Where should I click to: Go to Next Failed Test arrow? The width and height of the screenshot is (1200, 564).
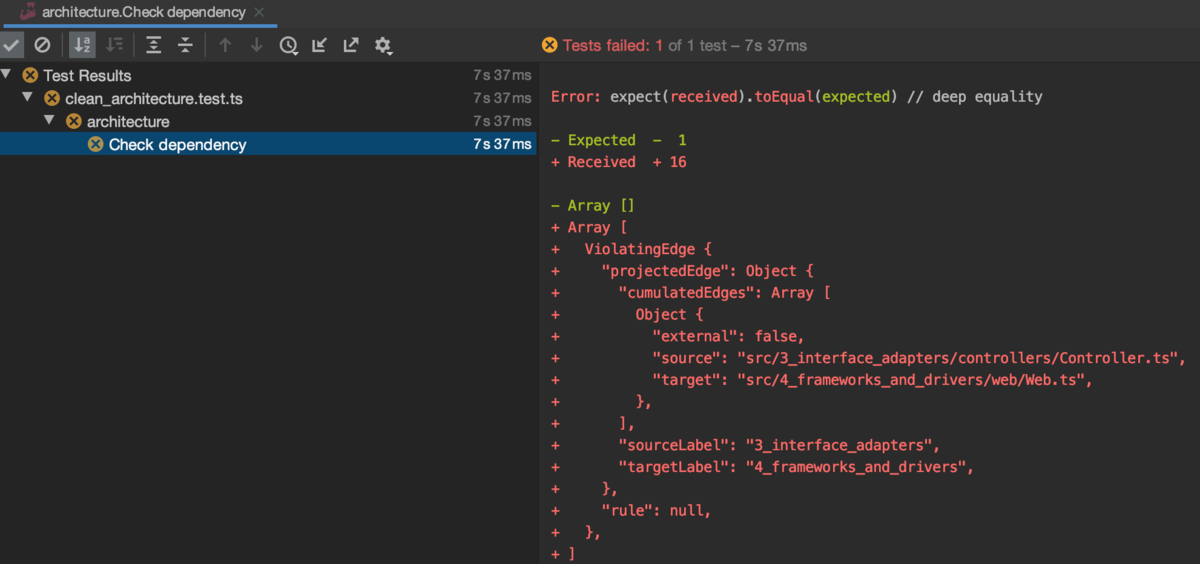coord(256,45)
